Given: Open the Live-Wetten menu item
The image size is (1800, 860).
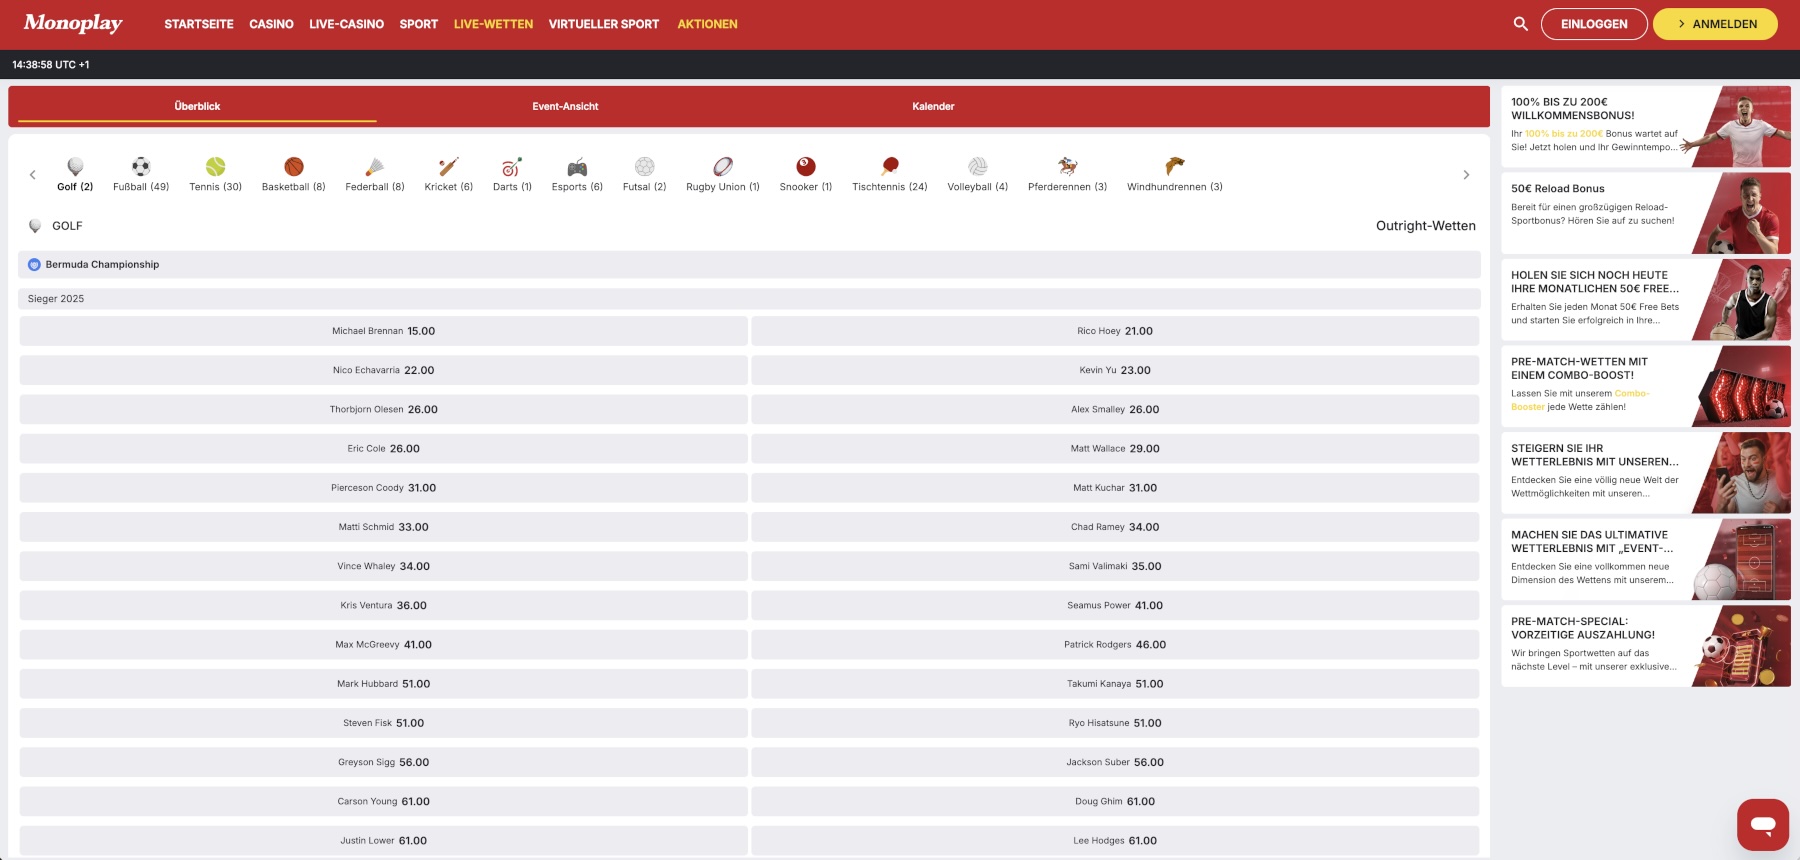Looking at the screenshot, I should point(493,24).
